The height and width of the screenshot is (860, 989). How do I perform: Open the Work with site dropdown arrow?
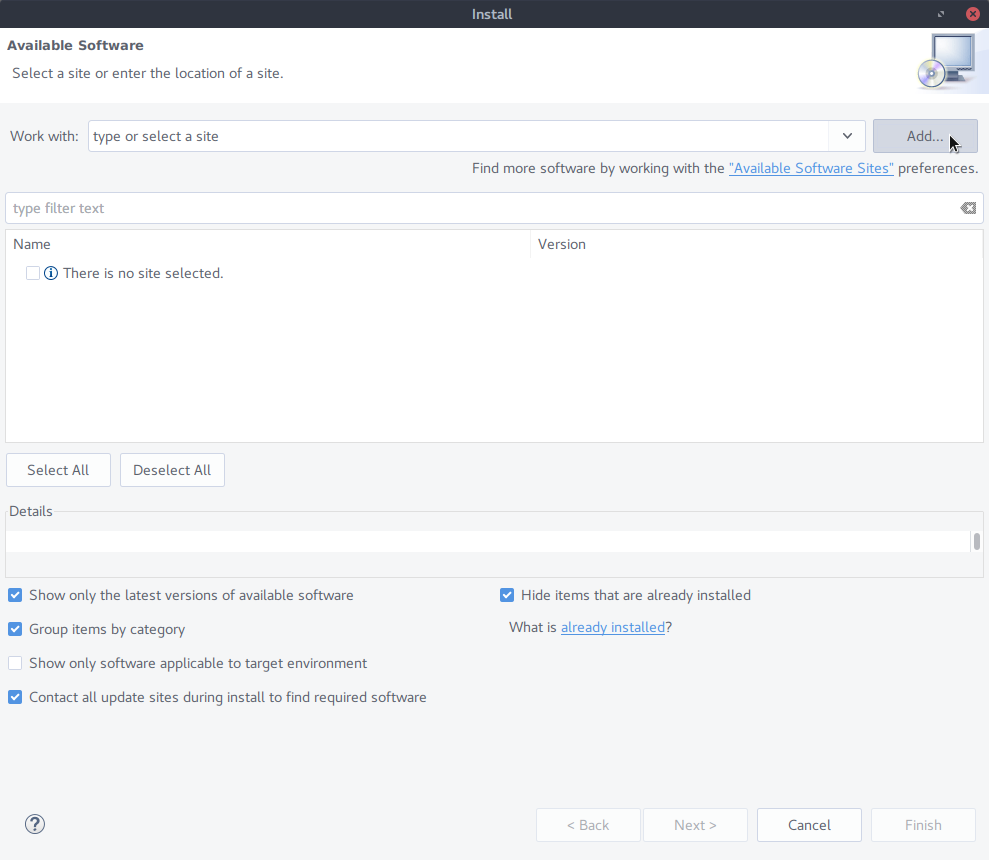click(x=847, y=136)
